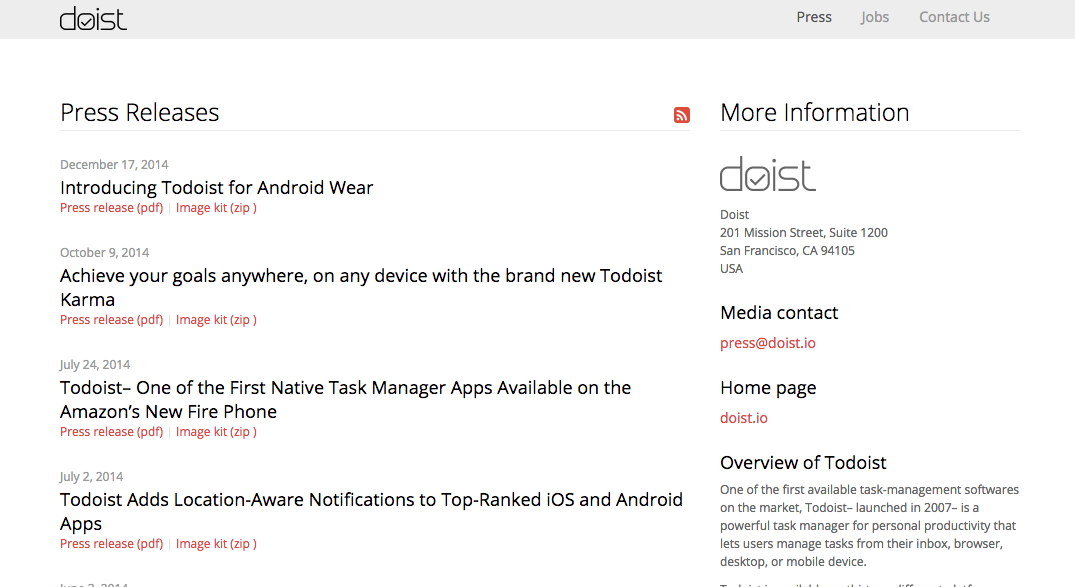Download Location-Aware Notifications image kit zip
This screenshot has height=587, width=1075.
coord(216,543)
